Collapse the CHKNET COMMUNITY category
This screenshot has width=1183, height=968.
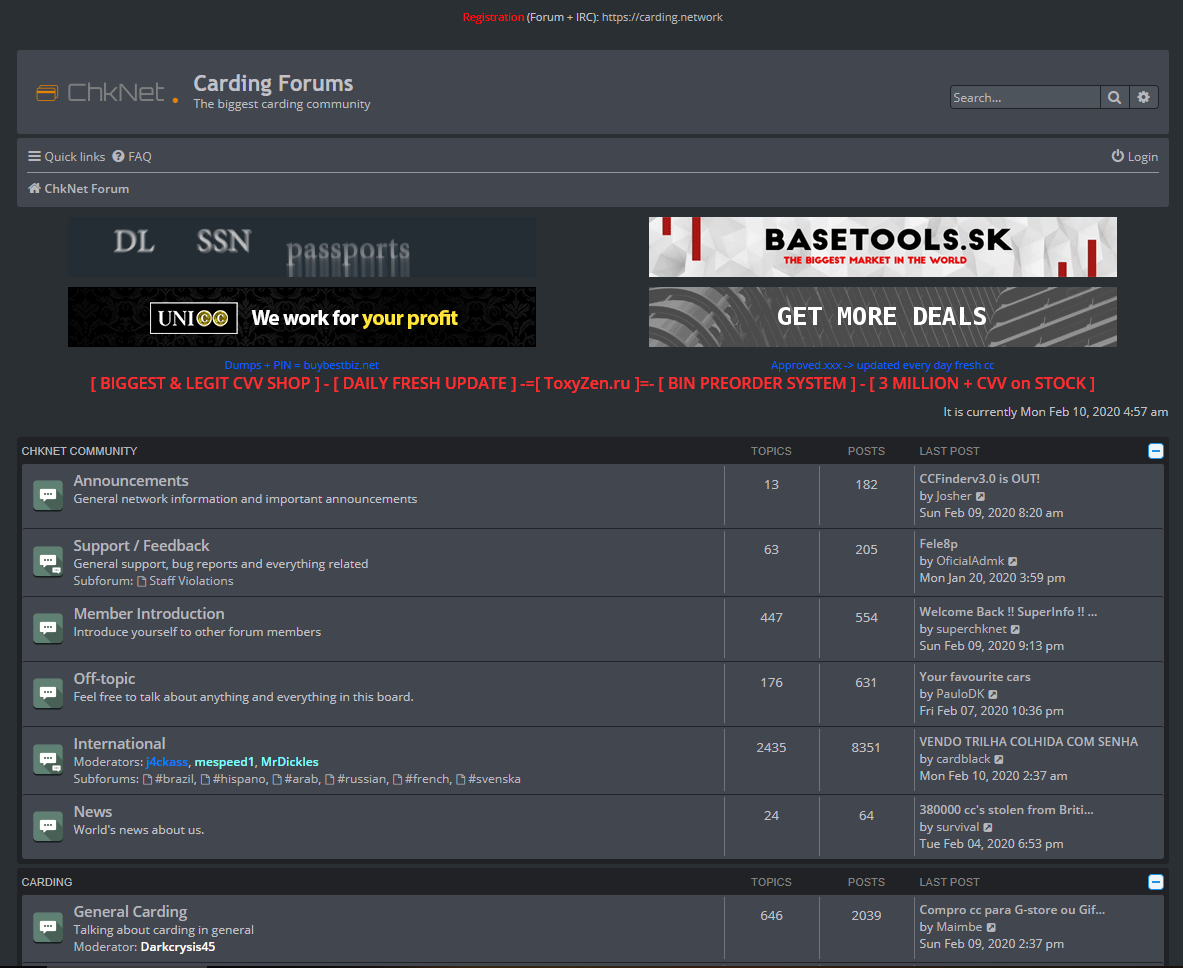[x=1156, y=451]
